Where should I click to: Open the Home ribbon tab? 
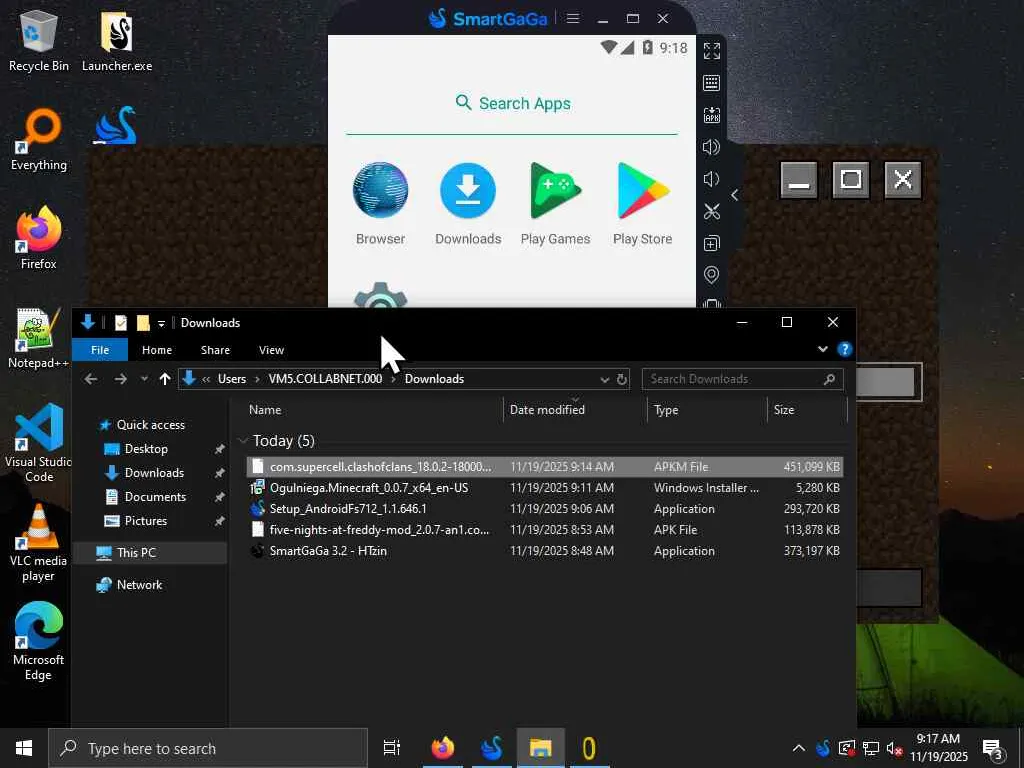pos(157,350)
